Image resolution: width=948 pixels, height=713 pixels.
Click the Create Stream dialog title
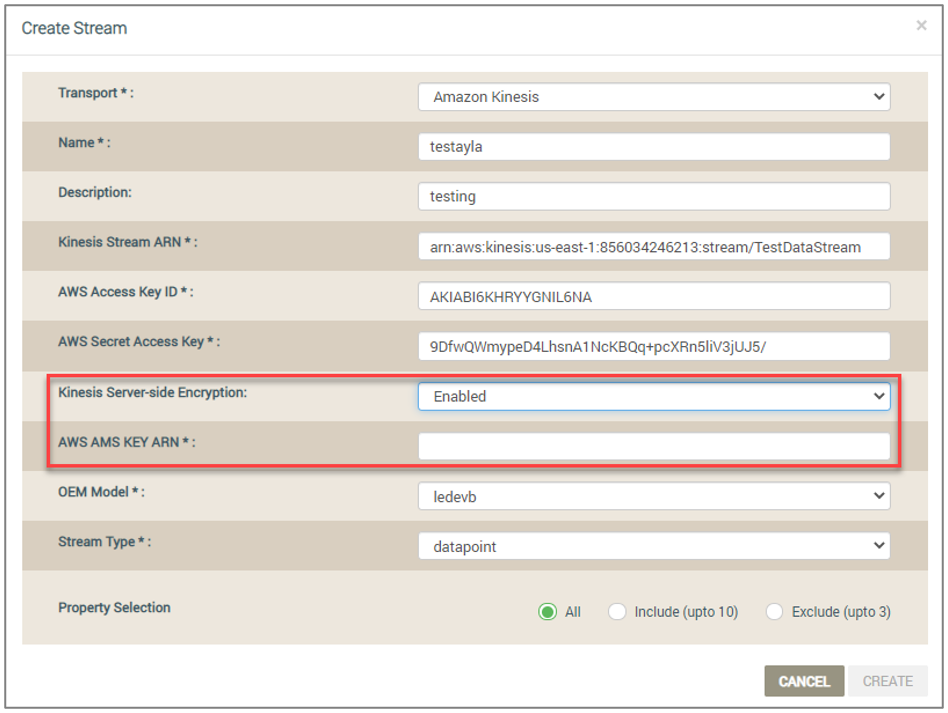point(74,28)
